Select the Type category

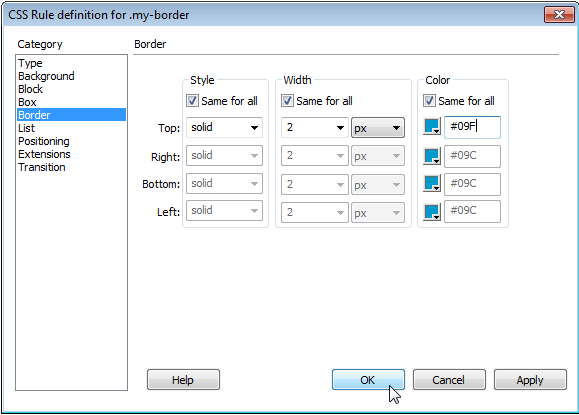coord(30,63)
